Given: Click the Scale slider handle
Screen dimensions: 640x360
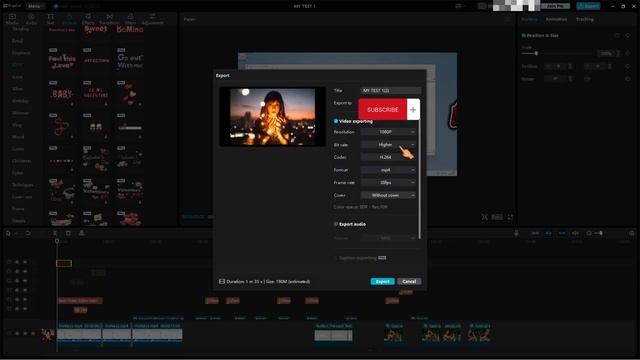Looking at the screenshot, I should click(536, 53).
